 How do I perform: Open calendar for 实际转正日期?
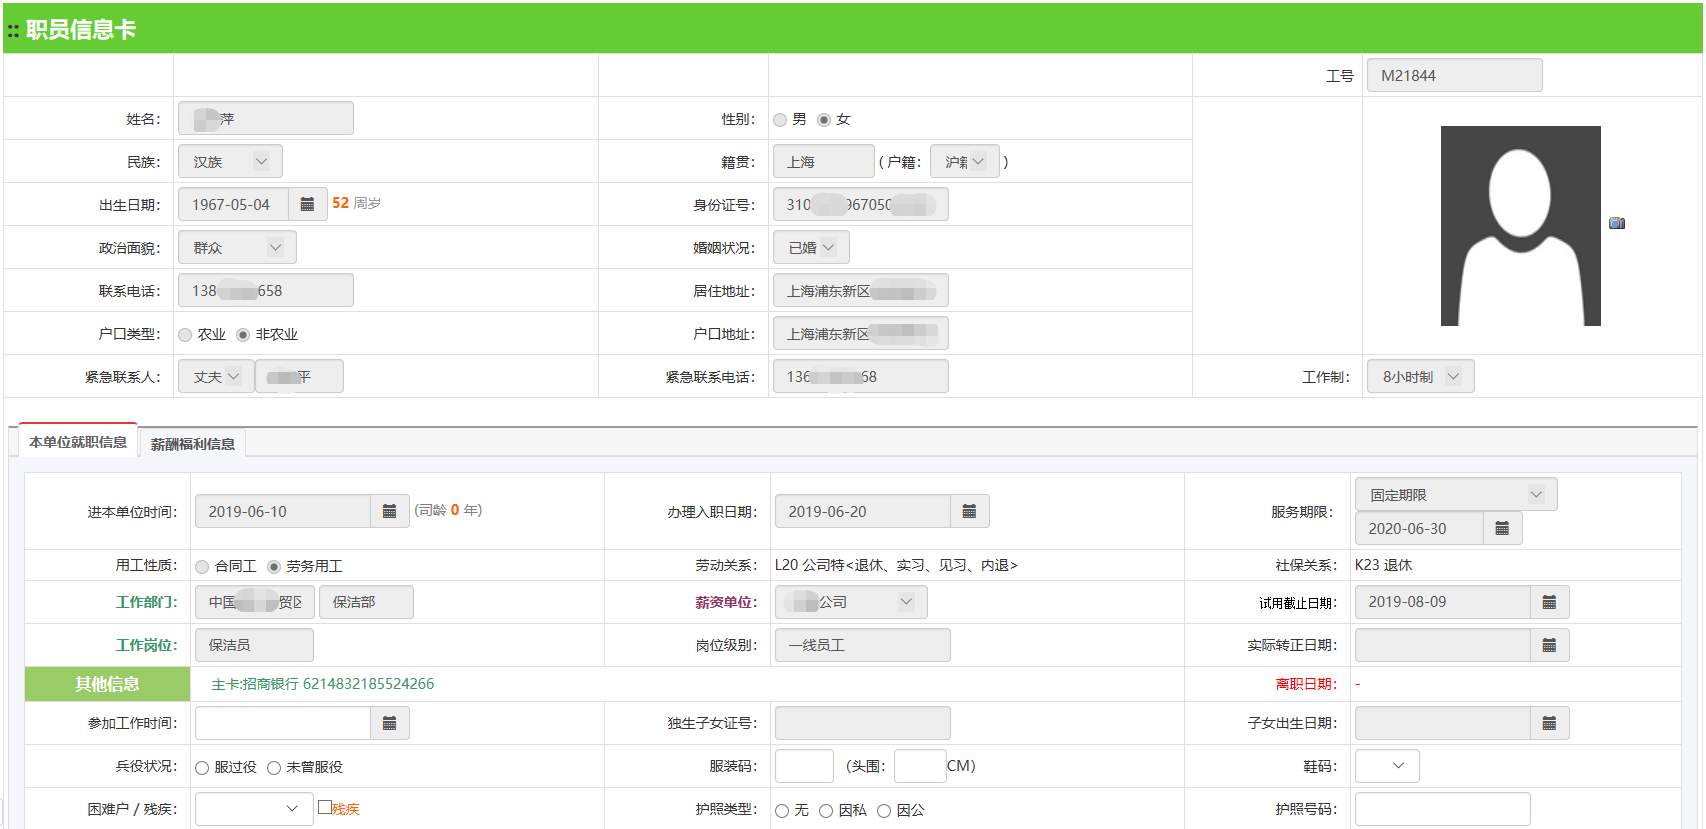coord(1549,645)
